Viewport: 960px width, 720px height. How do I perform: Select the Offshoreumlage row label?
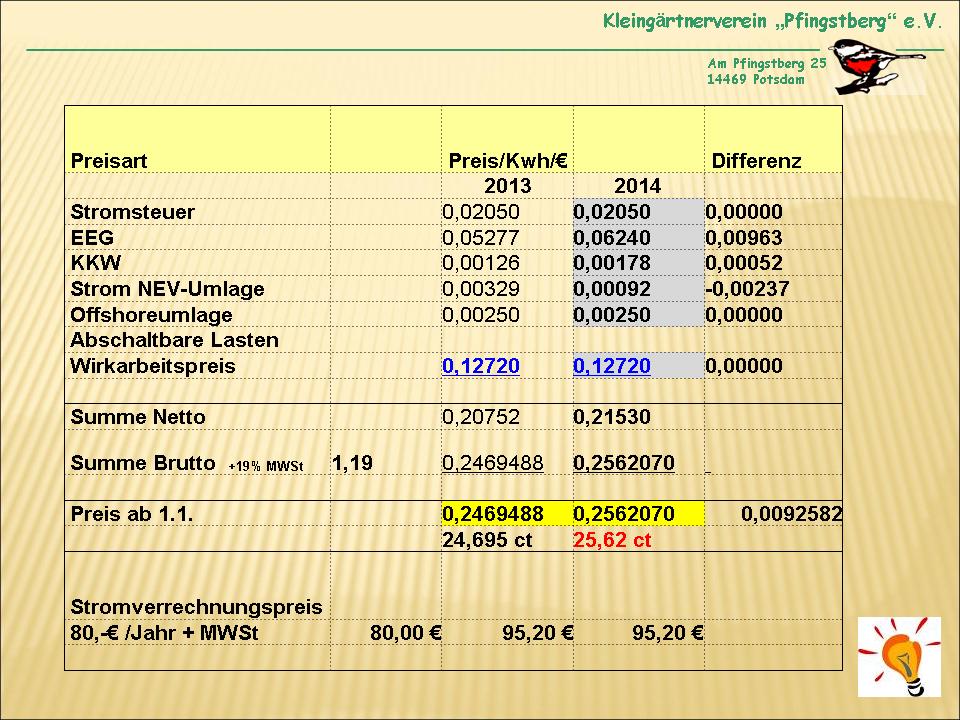pos(152,315)
